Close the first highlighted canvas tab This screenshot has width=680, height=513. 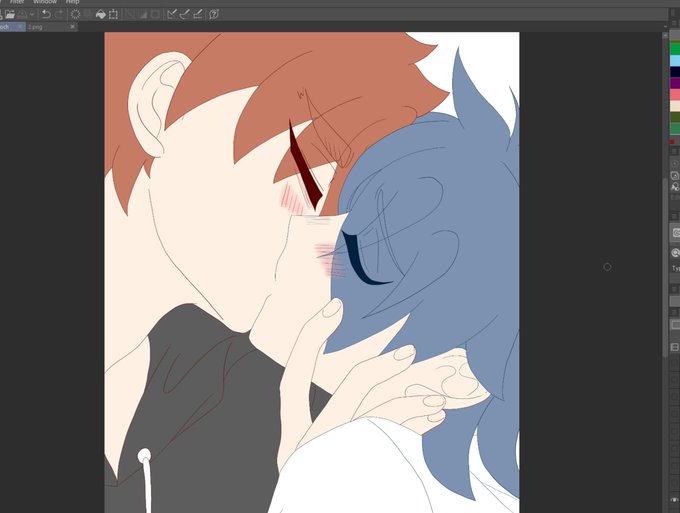(x=20, y=27)
